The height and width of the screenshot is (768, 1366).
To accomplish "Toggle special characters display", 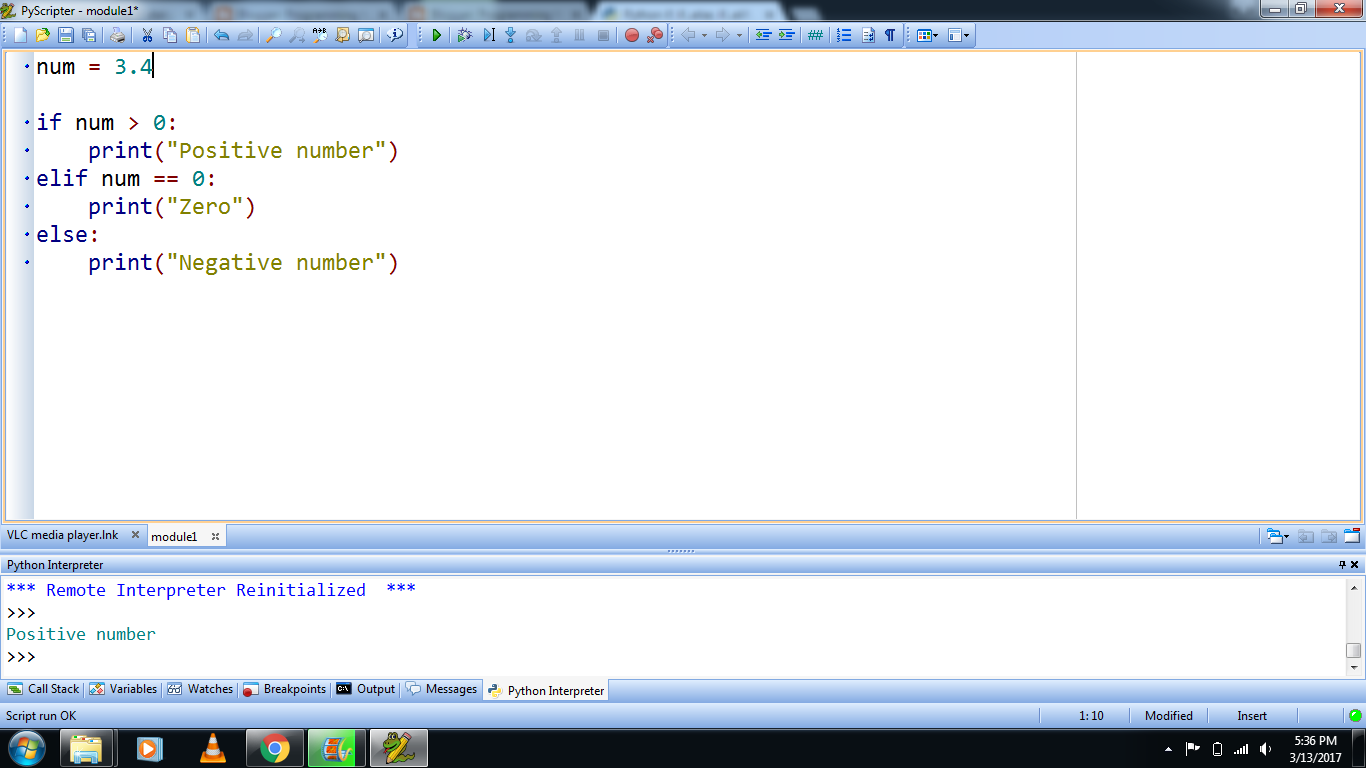I will [889, 35].
